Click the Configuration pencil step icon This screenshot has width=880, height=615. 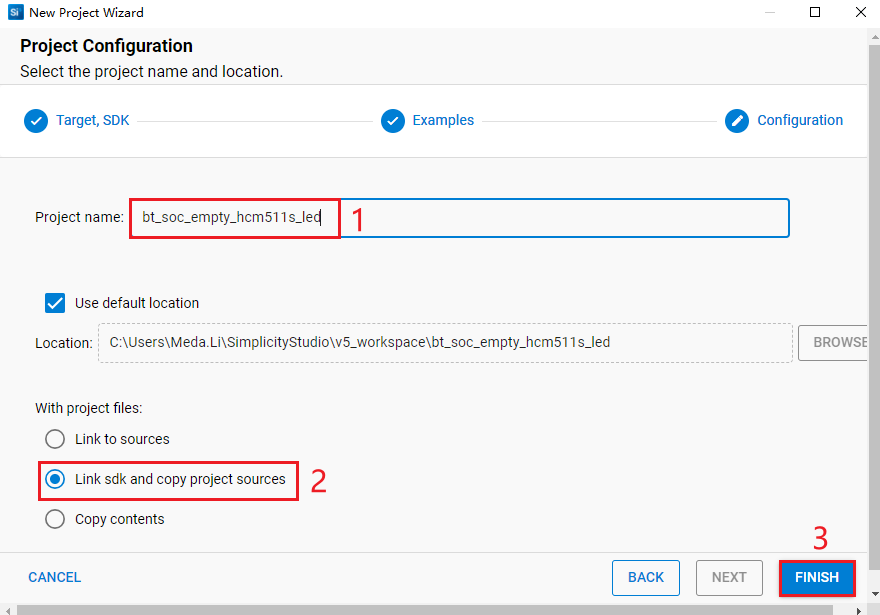(x=737, y=121)
